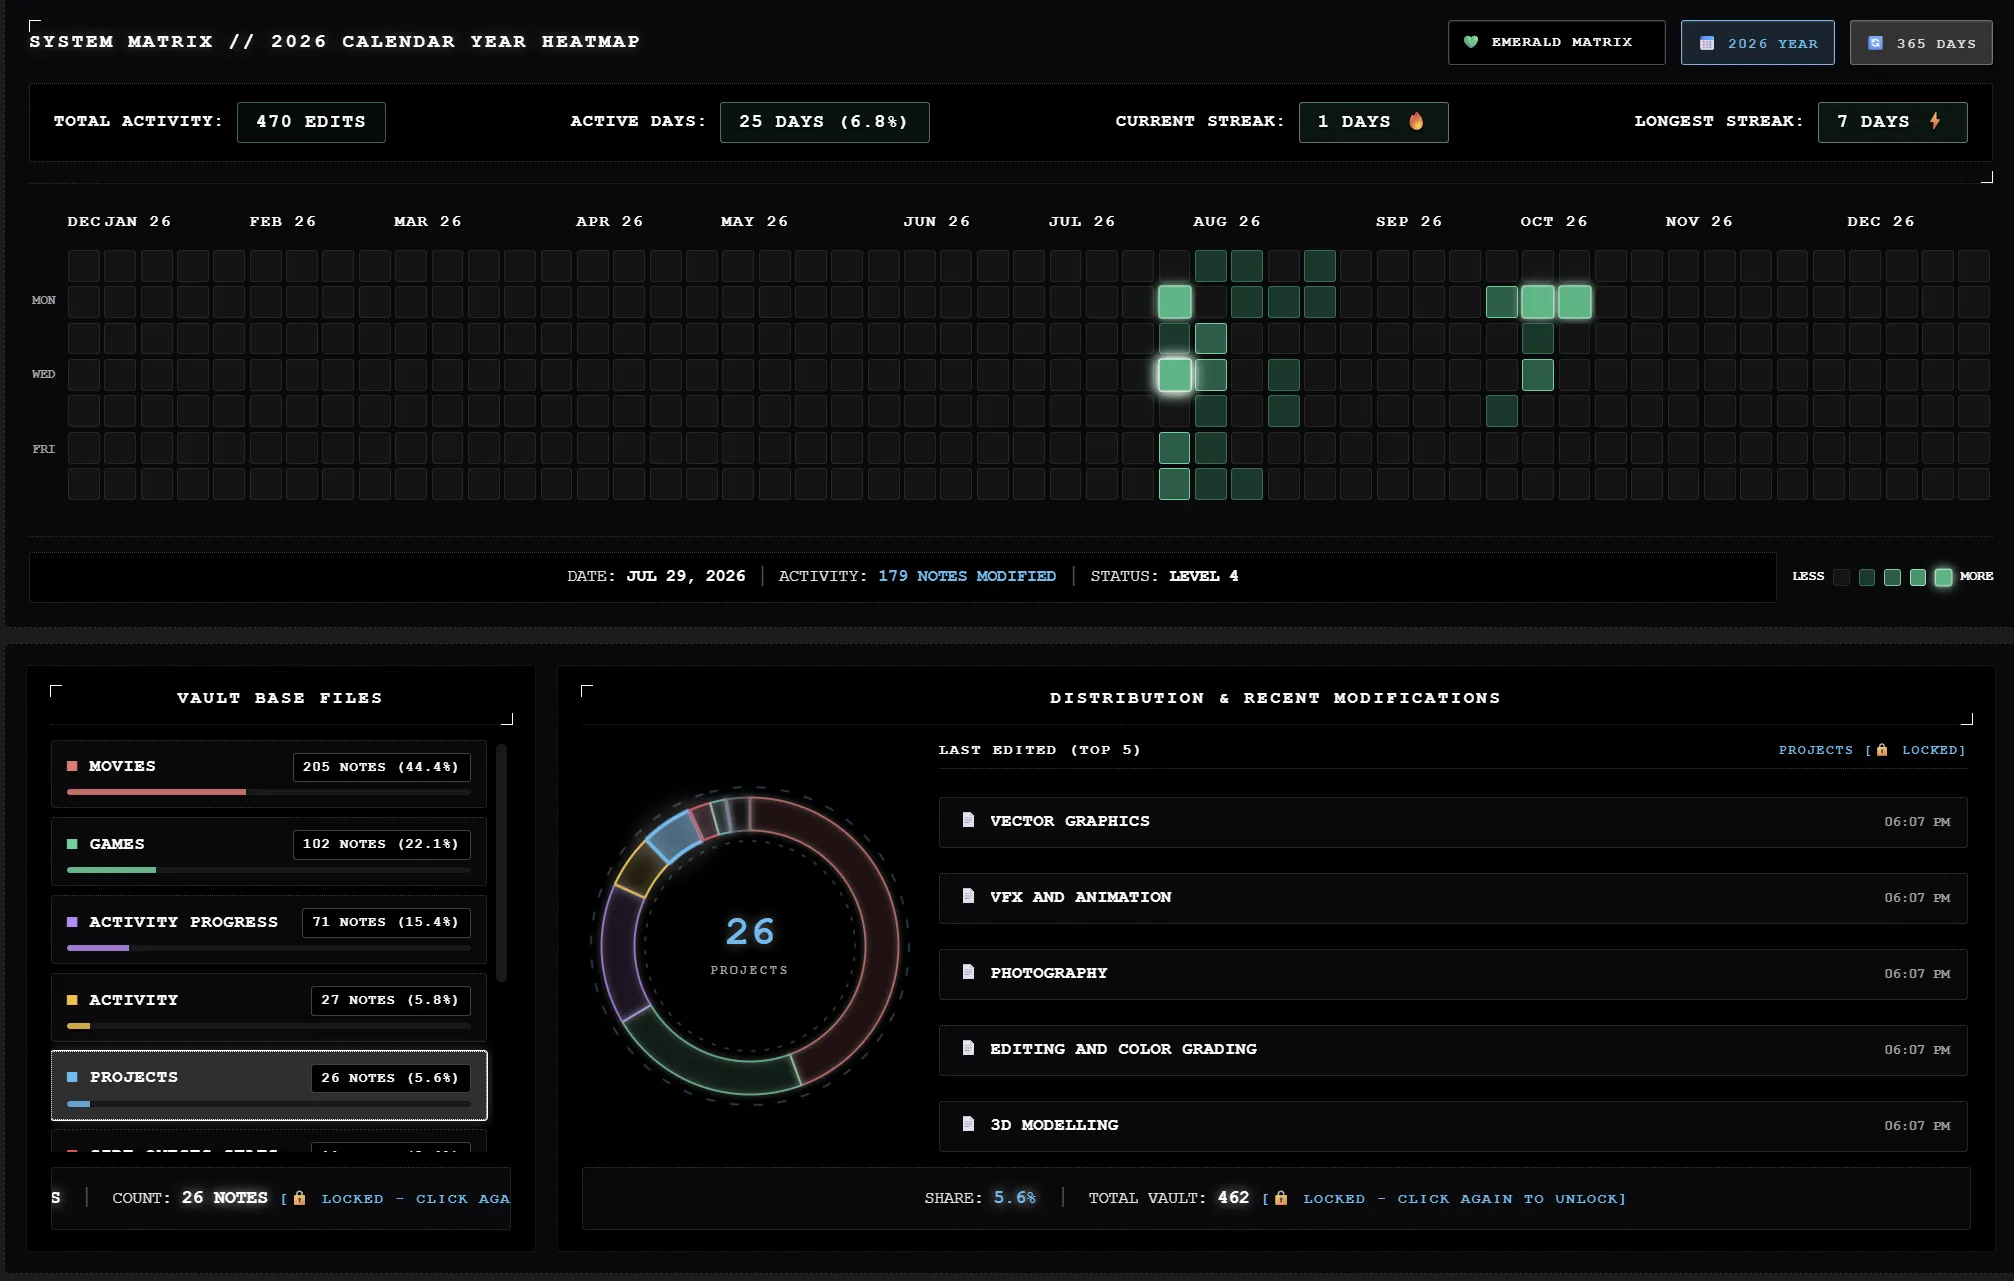Click the calendar icon on 2026 Year button

pyautogui.click(x=1707, y=43)
